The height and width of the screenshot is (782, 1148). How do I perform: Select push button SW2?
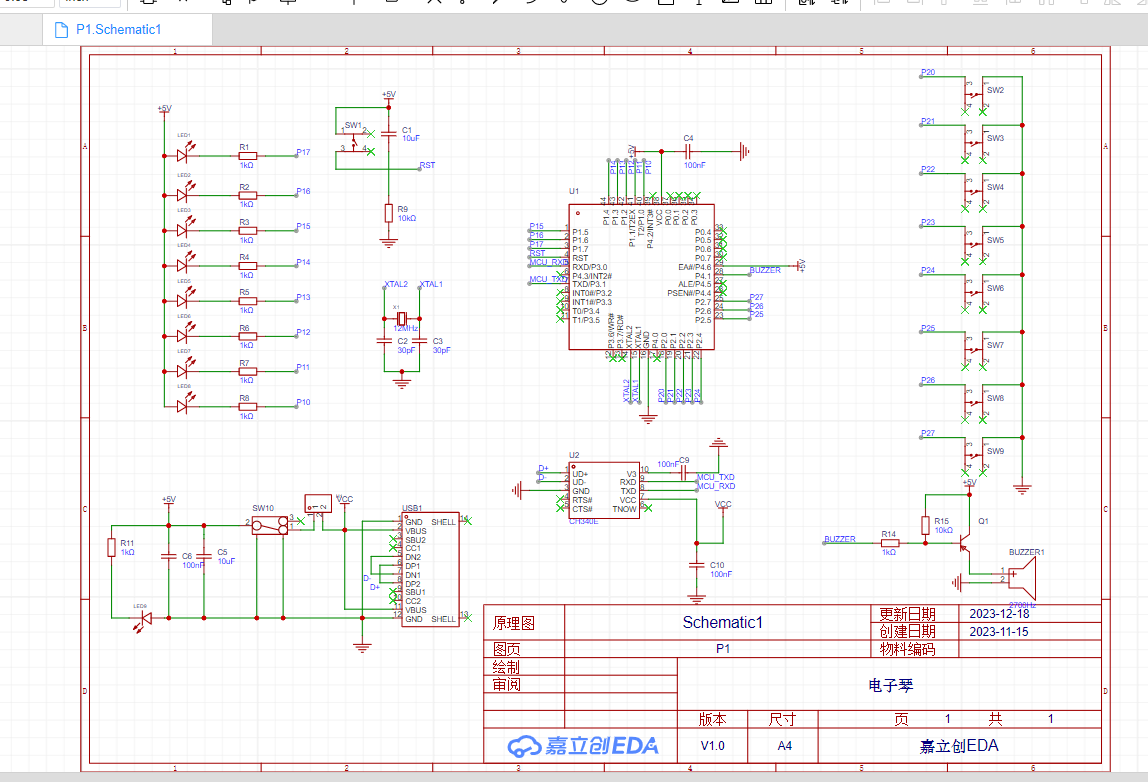tap(974, 94)
